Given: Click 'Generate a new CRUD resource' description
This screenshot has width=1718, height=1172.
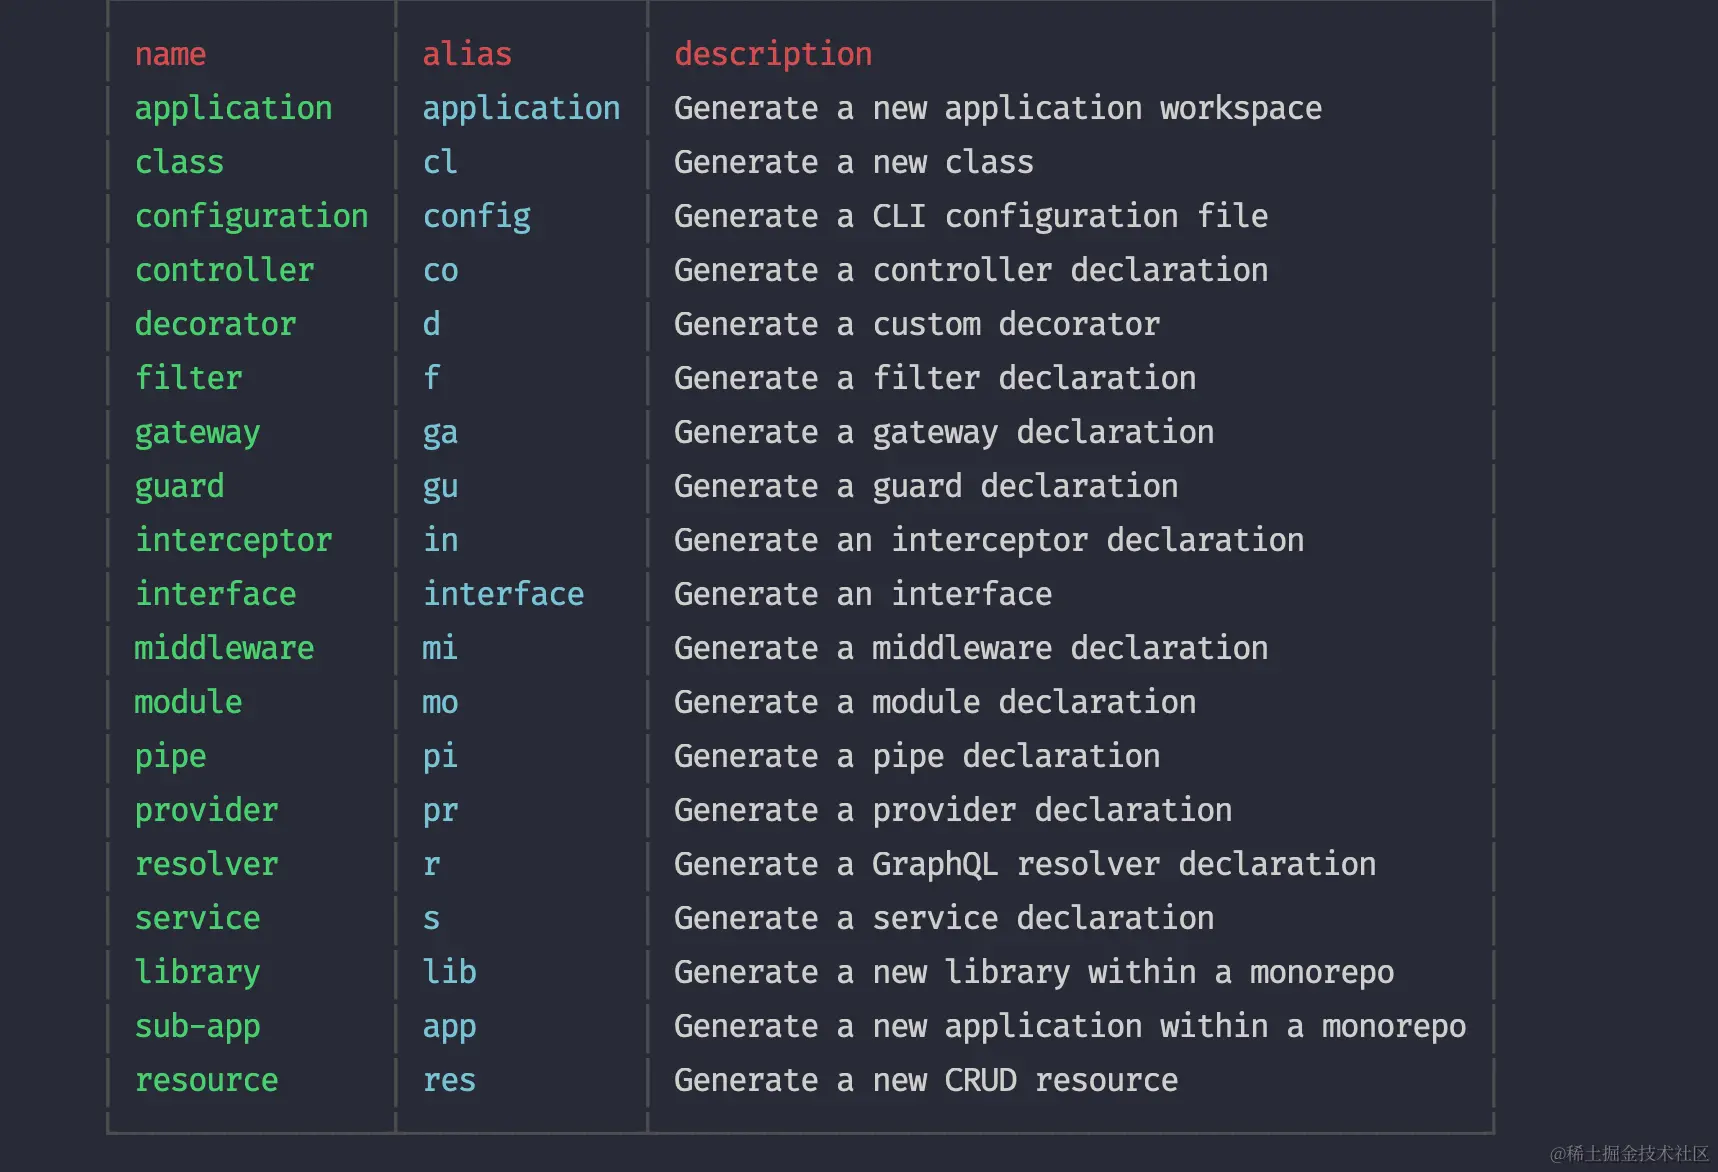Looking at the screenshot, I should coord(926,1080).
